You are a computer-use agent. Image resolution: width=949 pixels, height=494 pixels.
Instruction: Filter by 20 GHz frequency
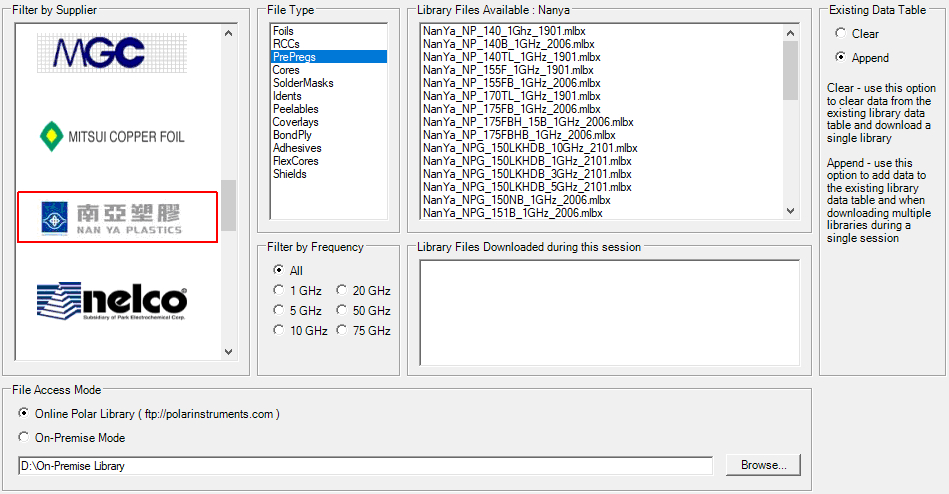(364, 291)
